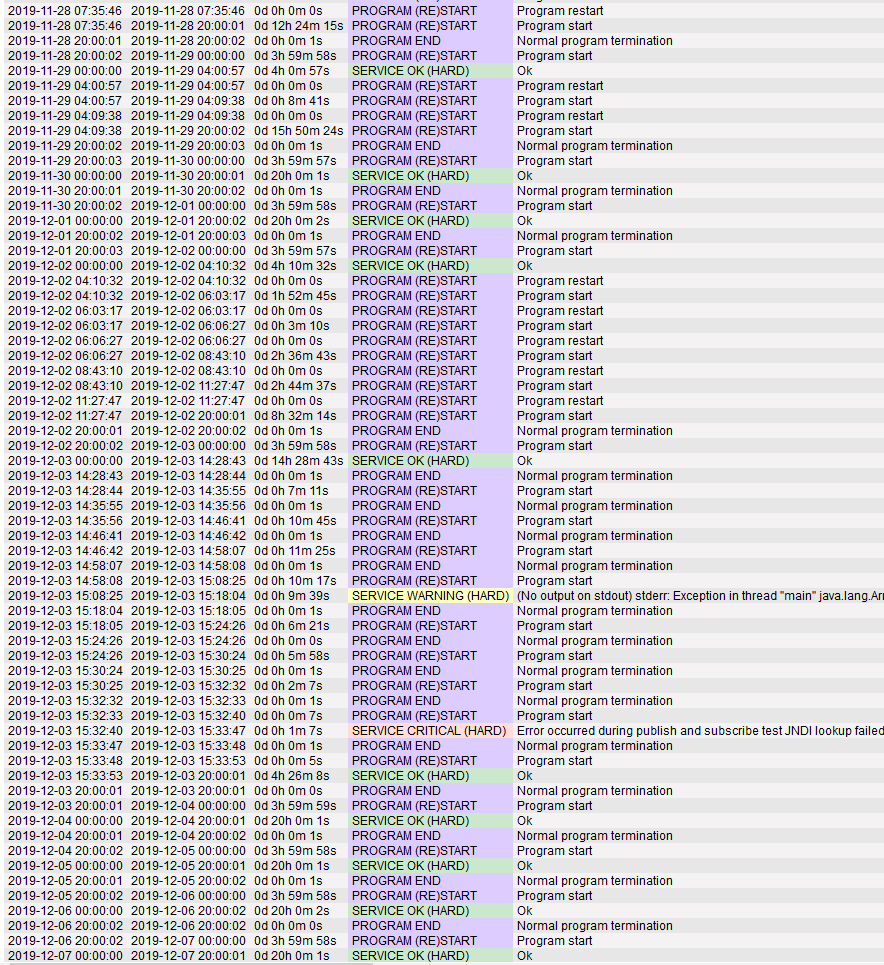
Task: Click the red SERVICE CRITICAL (HARD) cell
Action: tap(429, 731)
